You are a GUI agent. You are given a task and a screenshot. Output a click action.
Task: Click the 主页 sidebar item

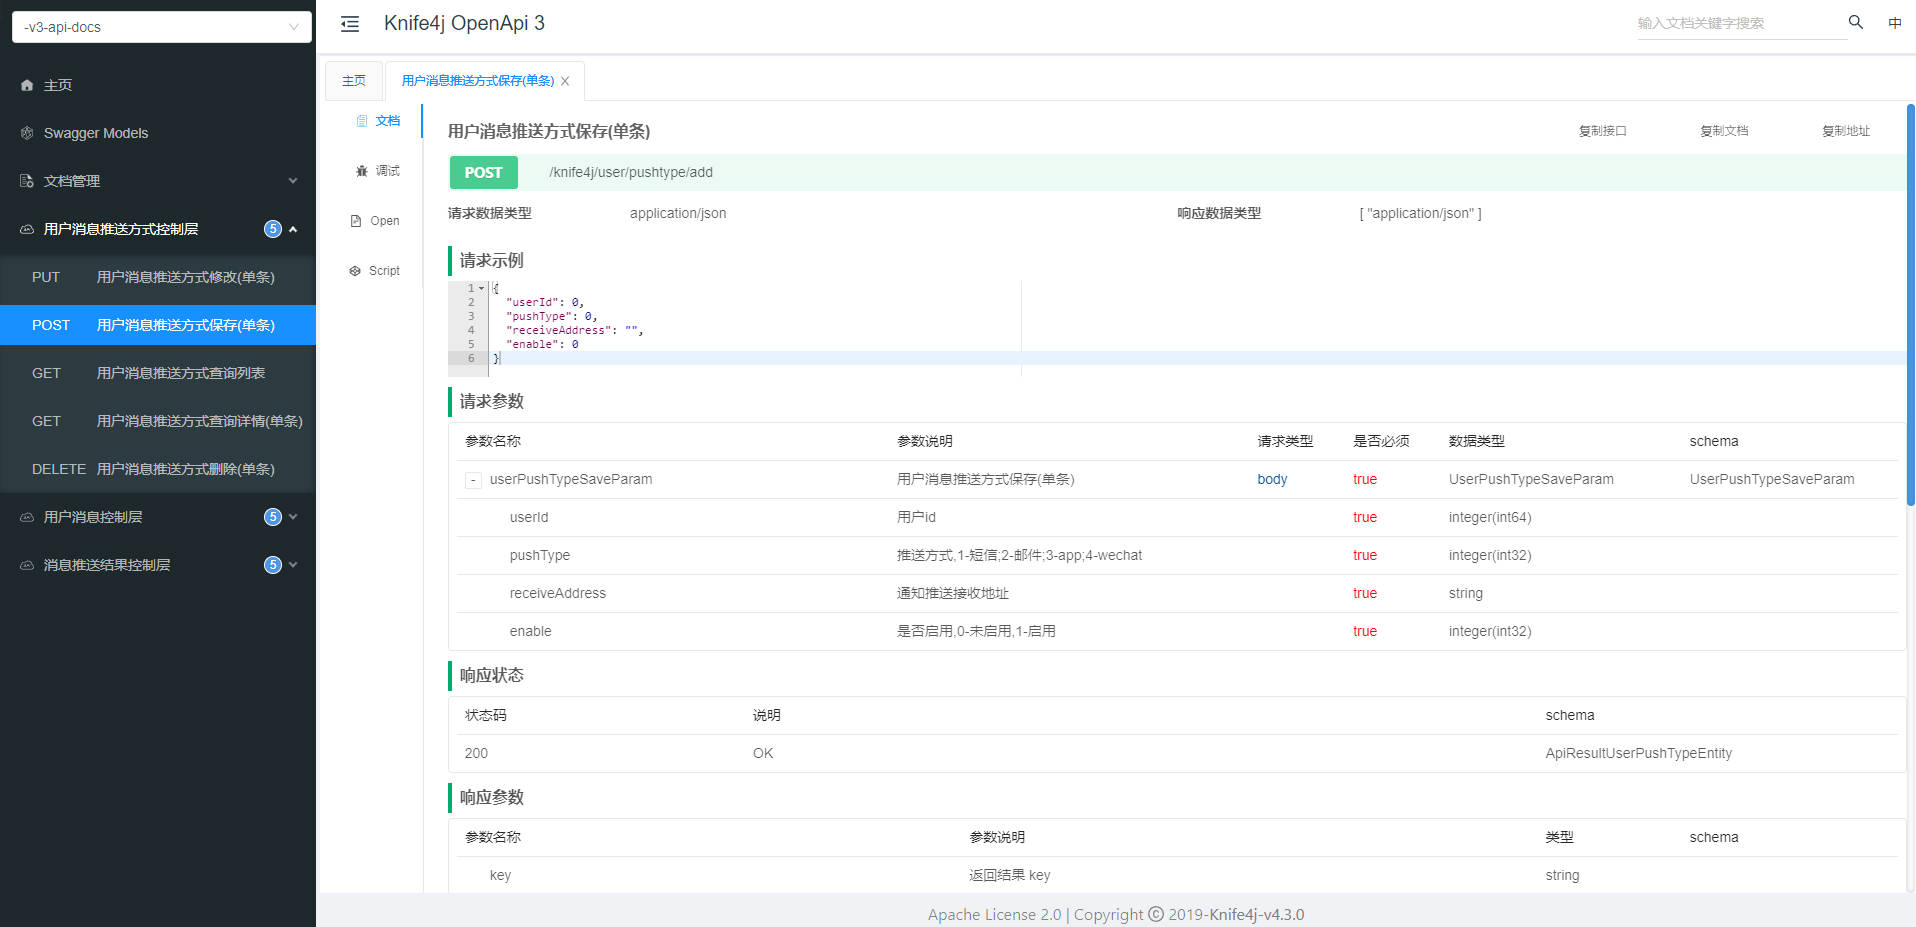(x=158, y=85)
